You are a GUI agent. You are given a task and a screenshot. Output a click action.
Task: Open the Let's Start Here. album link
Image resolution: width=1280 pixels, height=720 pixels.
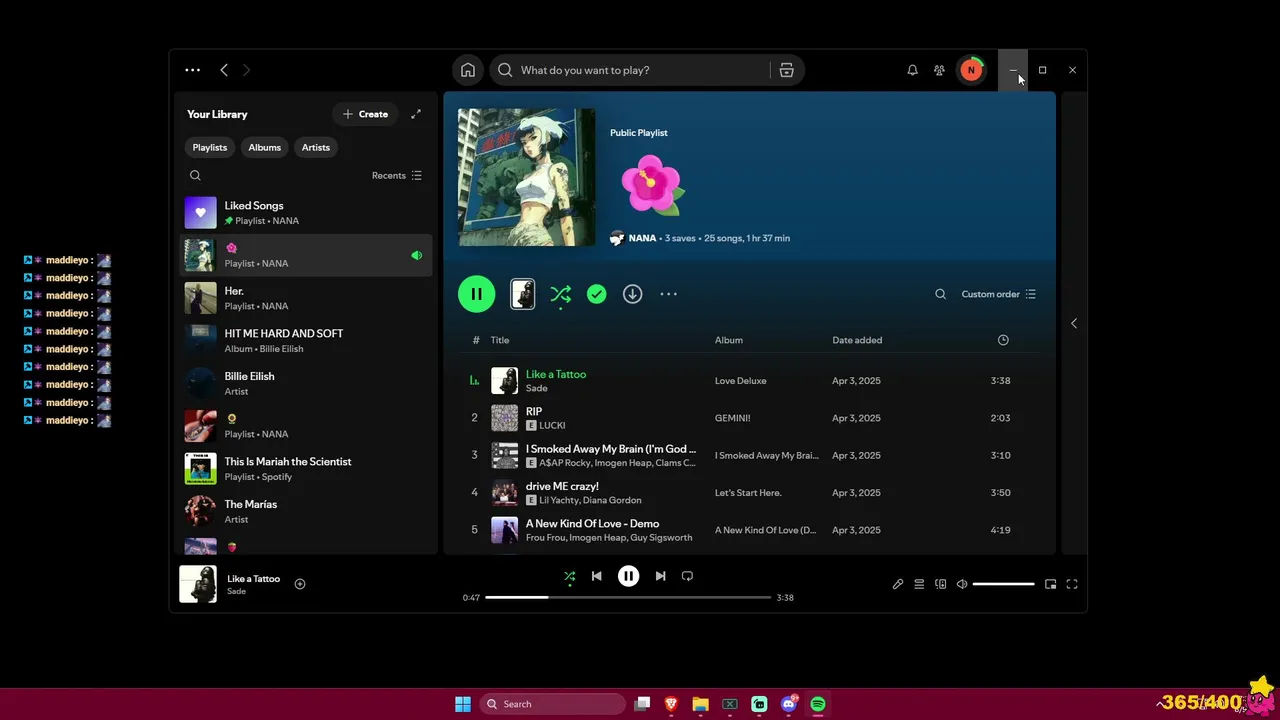point(748,493)
